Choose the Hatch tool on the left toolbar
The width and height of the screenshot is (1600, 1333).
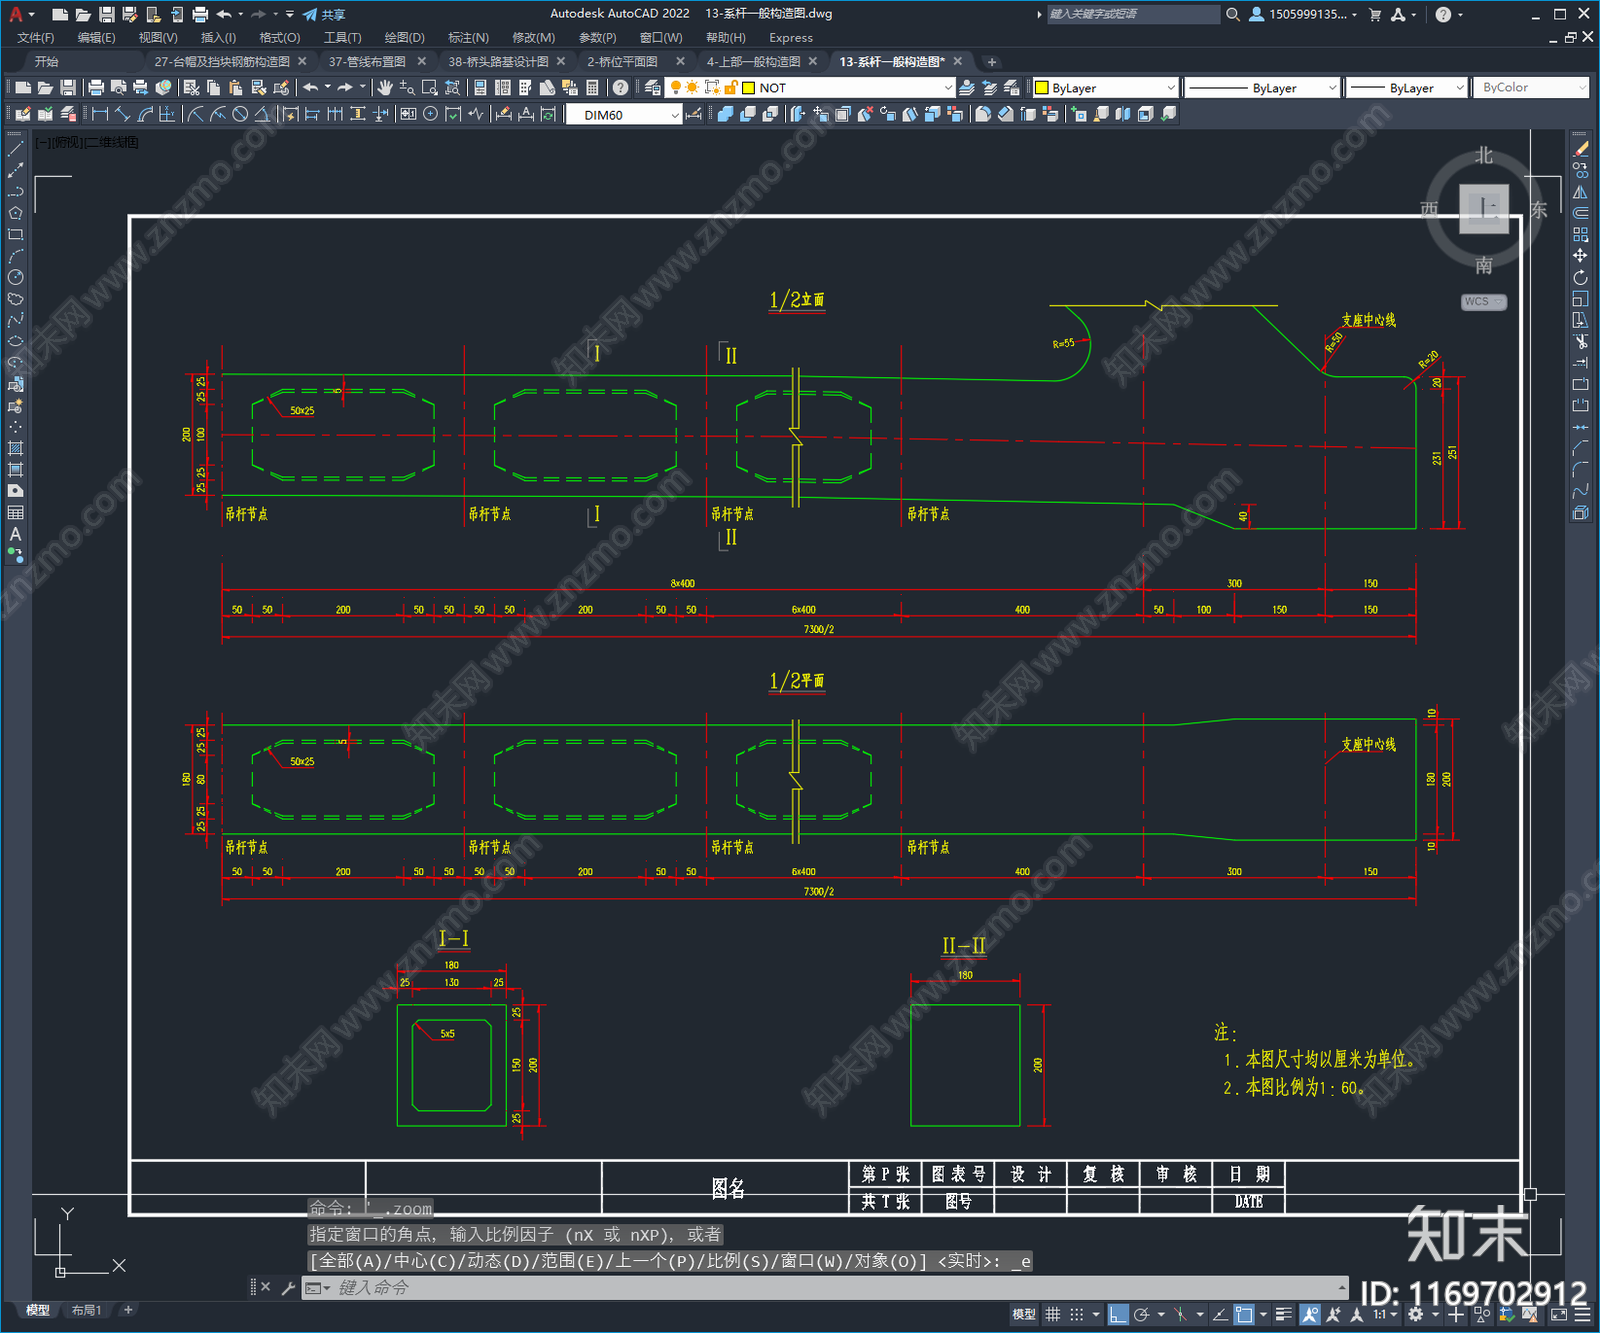click(x=15, y=447)
